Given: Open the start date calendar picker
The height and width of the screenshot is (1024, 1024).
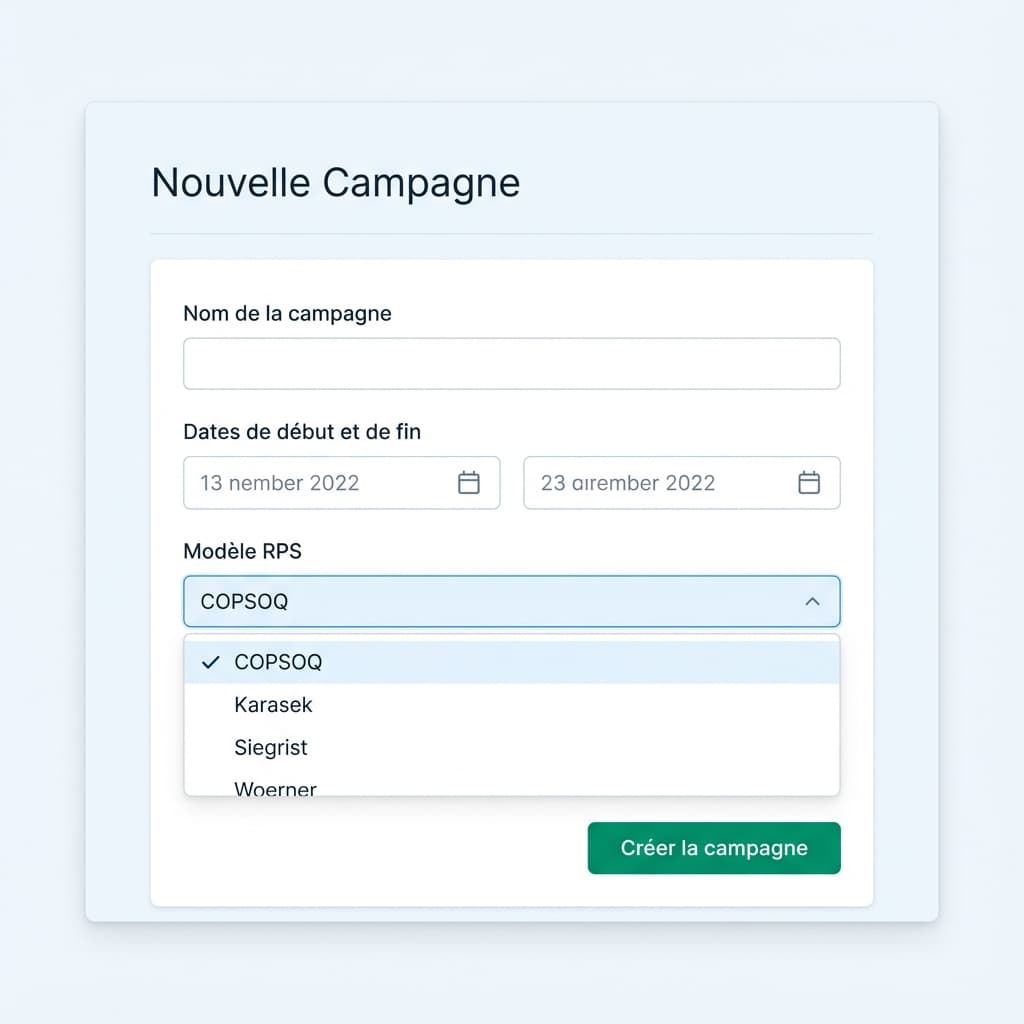Looking at the screenshot, I should click(x=468, y=482).
